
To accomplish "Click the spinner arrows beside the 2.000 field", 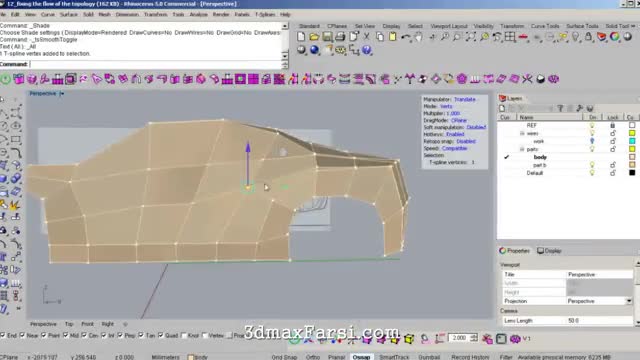I will point(473,338).
